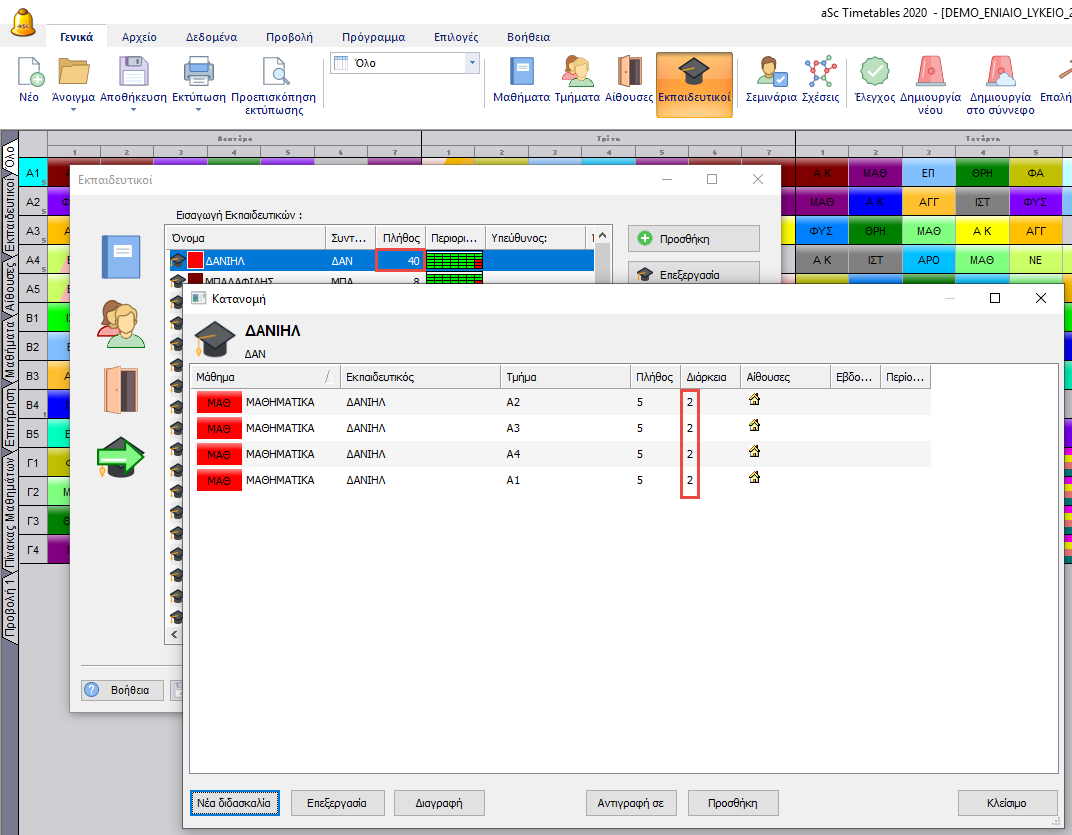Click the Αίθουσες door icon in toolbar
Image resolution: width=1072 pixels, height=835 pixels.
tap(629, 80)
